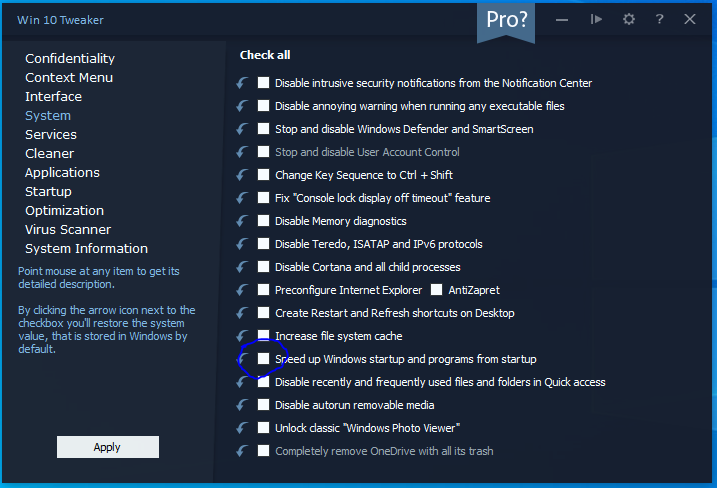Check Disable Teredo, ISATAP and IPv6 protocols

[263, 243]
